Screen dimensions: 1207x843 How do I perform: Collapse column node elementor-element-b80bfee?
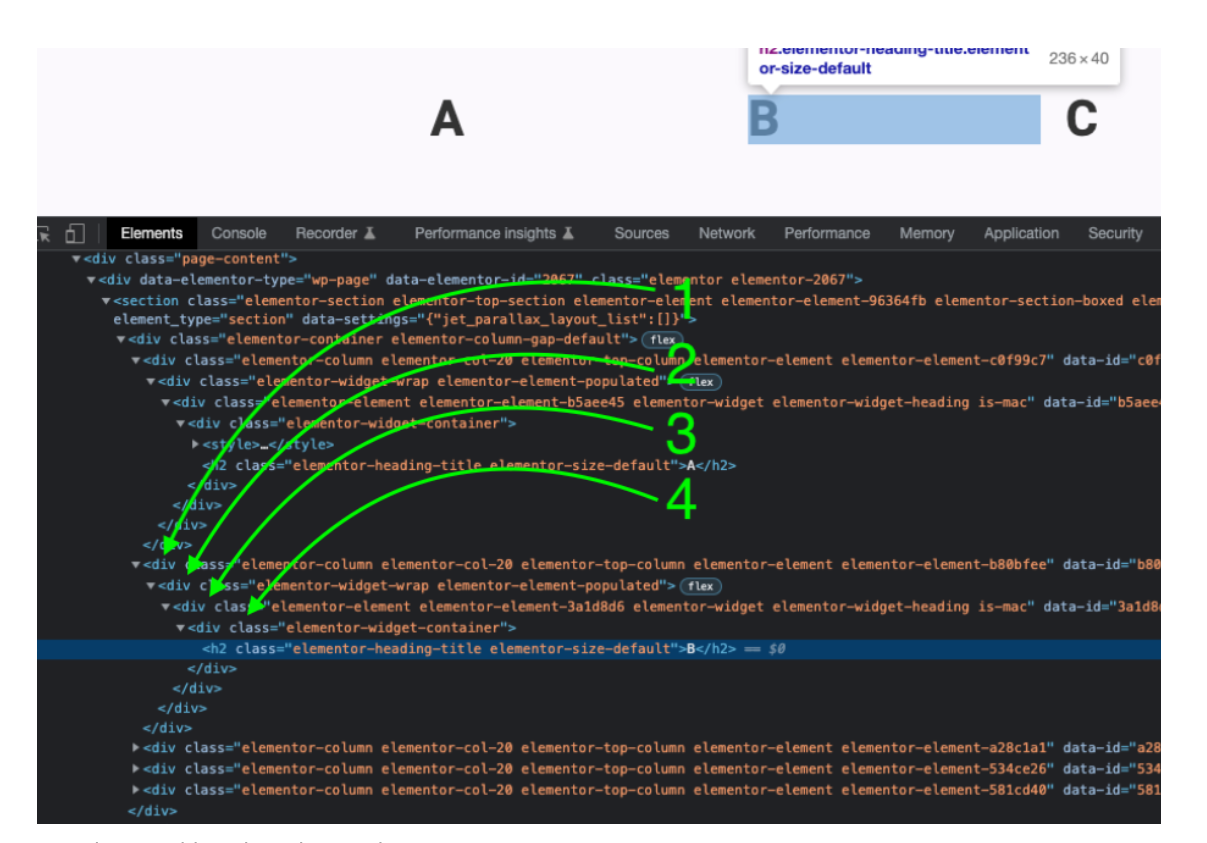(x=136, y=565)
